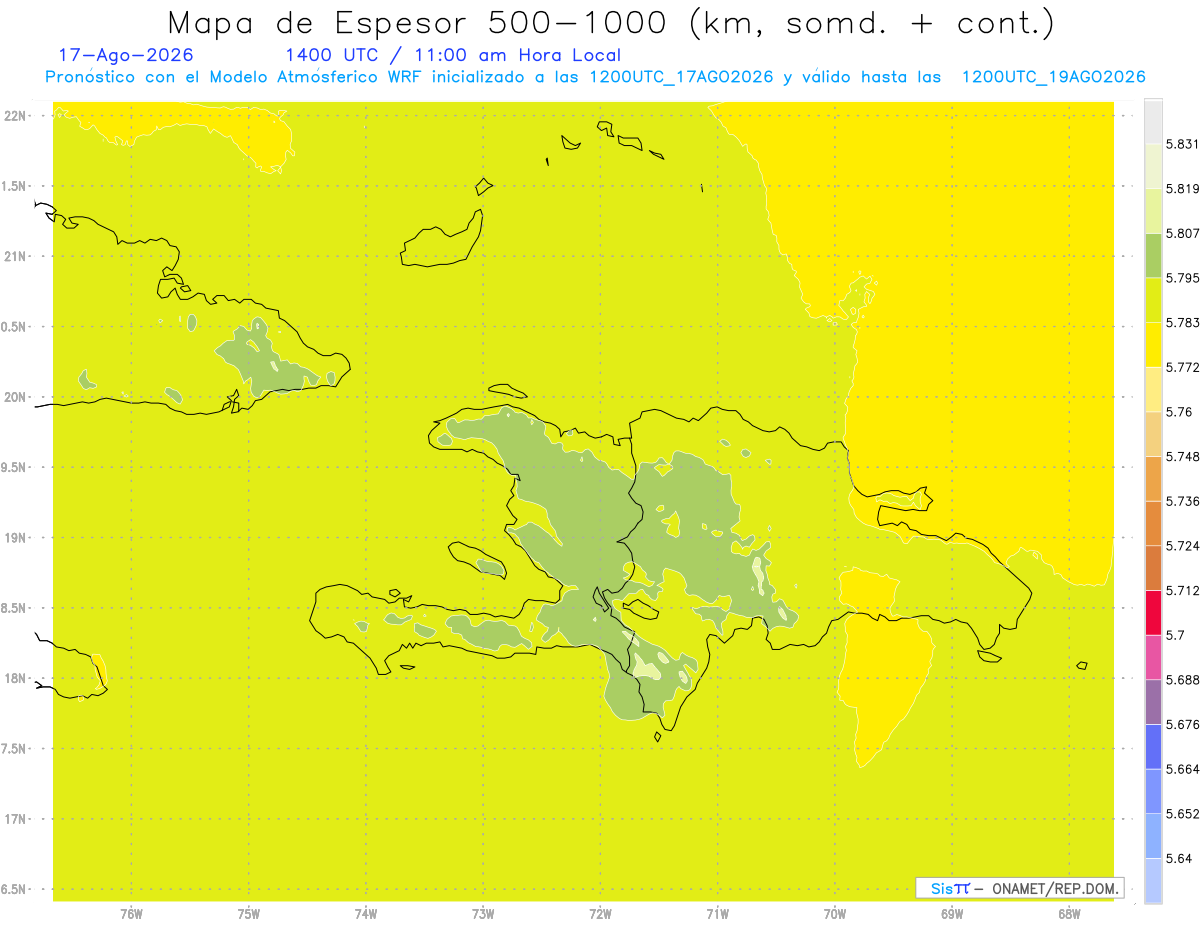Click the time label '1400 UTC / 11:00 am Hora Local'
The image size is (1200, 927).
tap(453, 55)
